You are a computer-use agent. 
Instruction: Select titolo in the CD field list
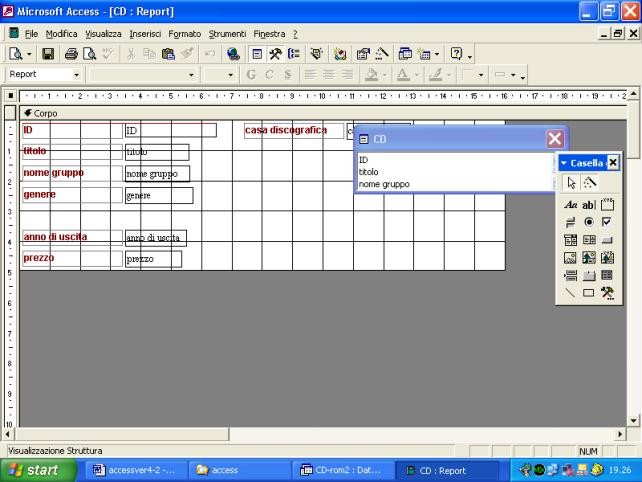(x=369, y=172)
